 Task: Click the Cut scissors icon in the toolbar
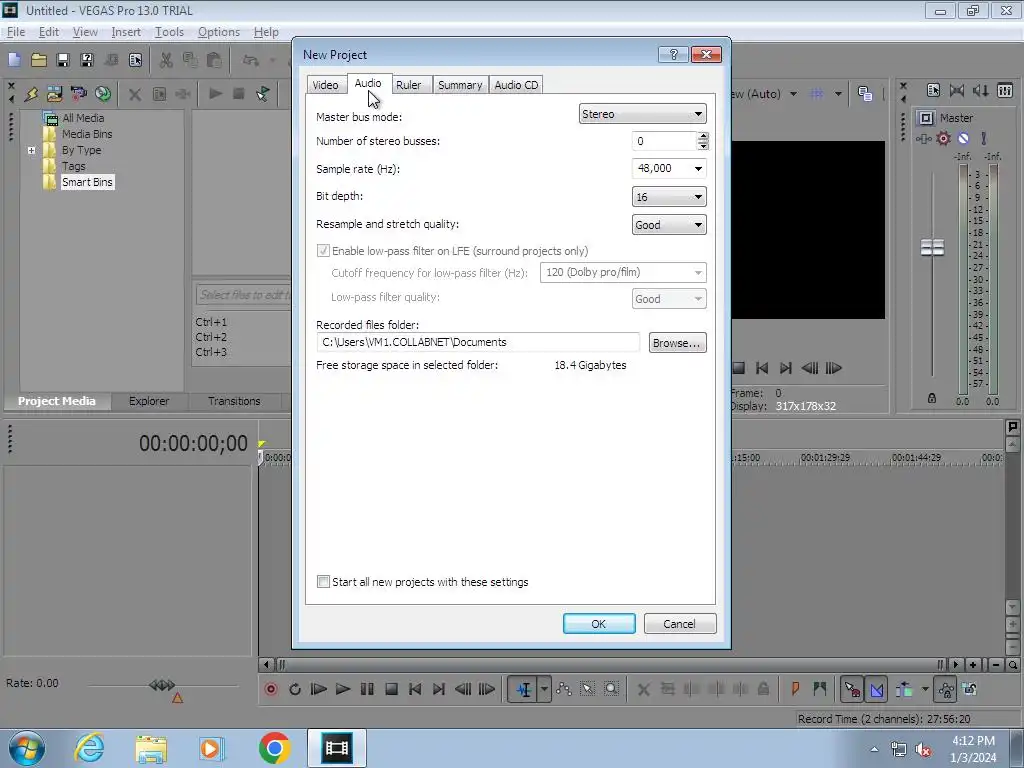tap(166, 60)
